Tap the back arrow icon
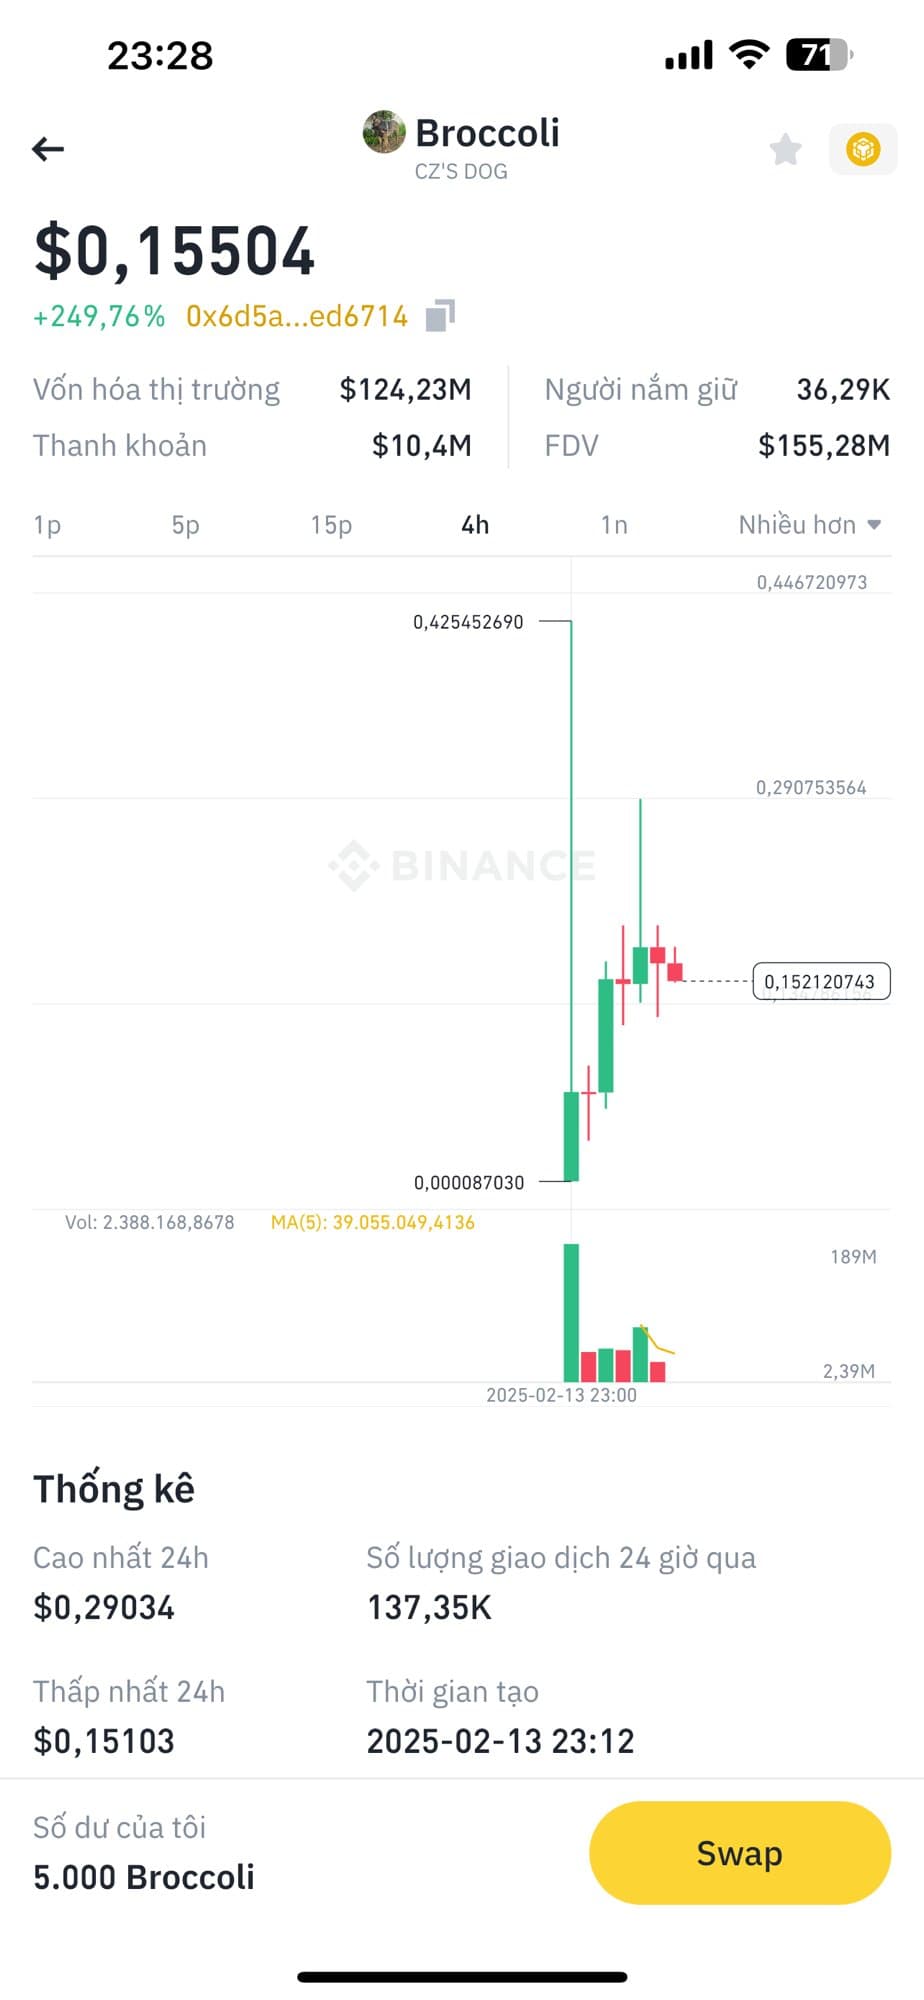 point(48,150)
